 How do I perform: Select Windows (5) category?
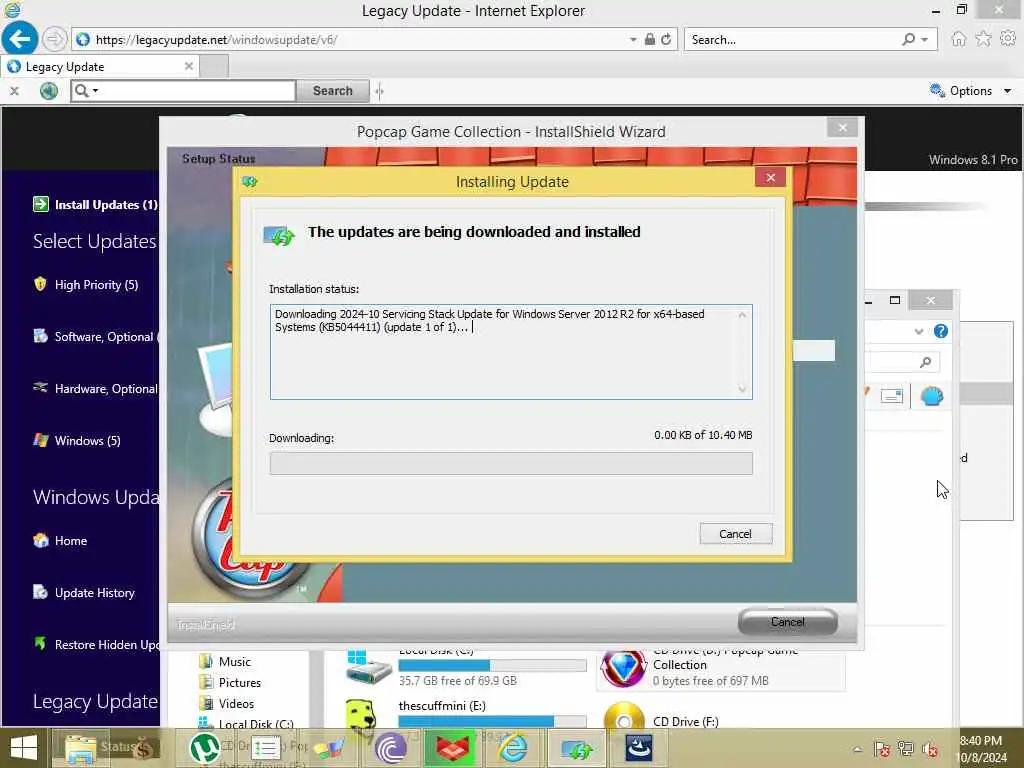tap(88, 441)
